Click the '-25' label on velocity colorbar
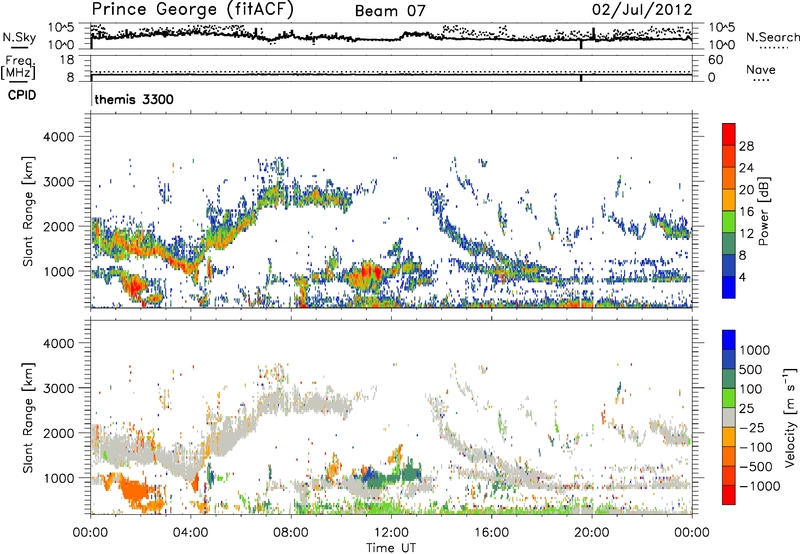This screenshot has width=800, height=554. click(752, 427)
